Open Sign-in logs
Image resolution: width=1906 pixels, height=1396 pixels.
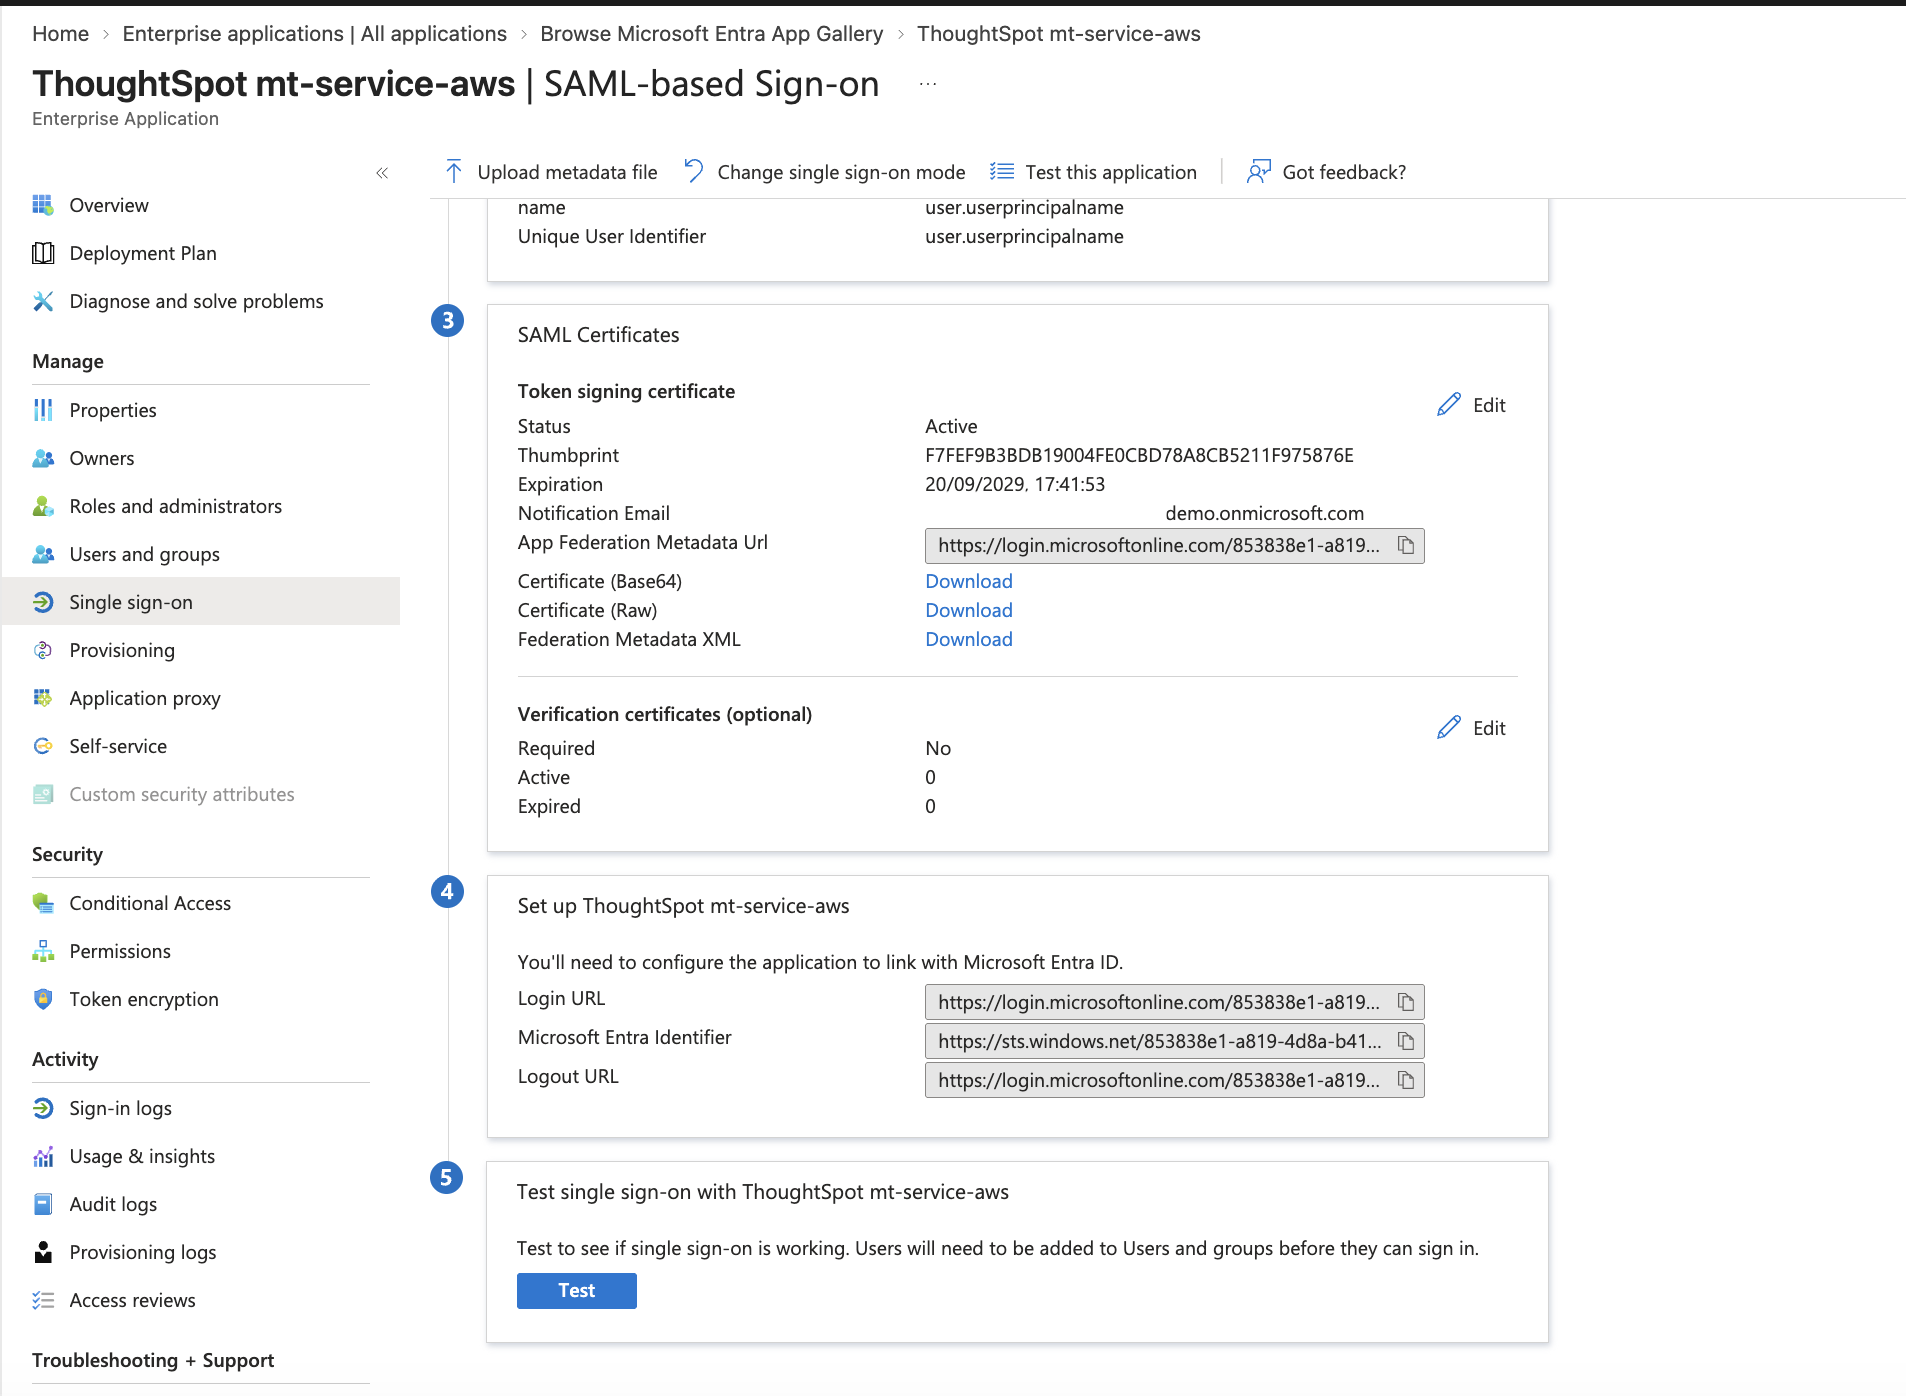121,1108
